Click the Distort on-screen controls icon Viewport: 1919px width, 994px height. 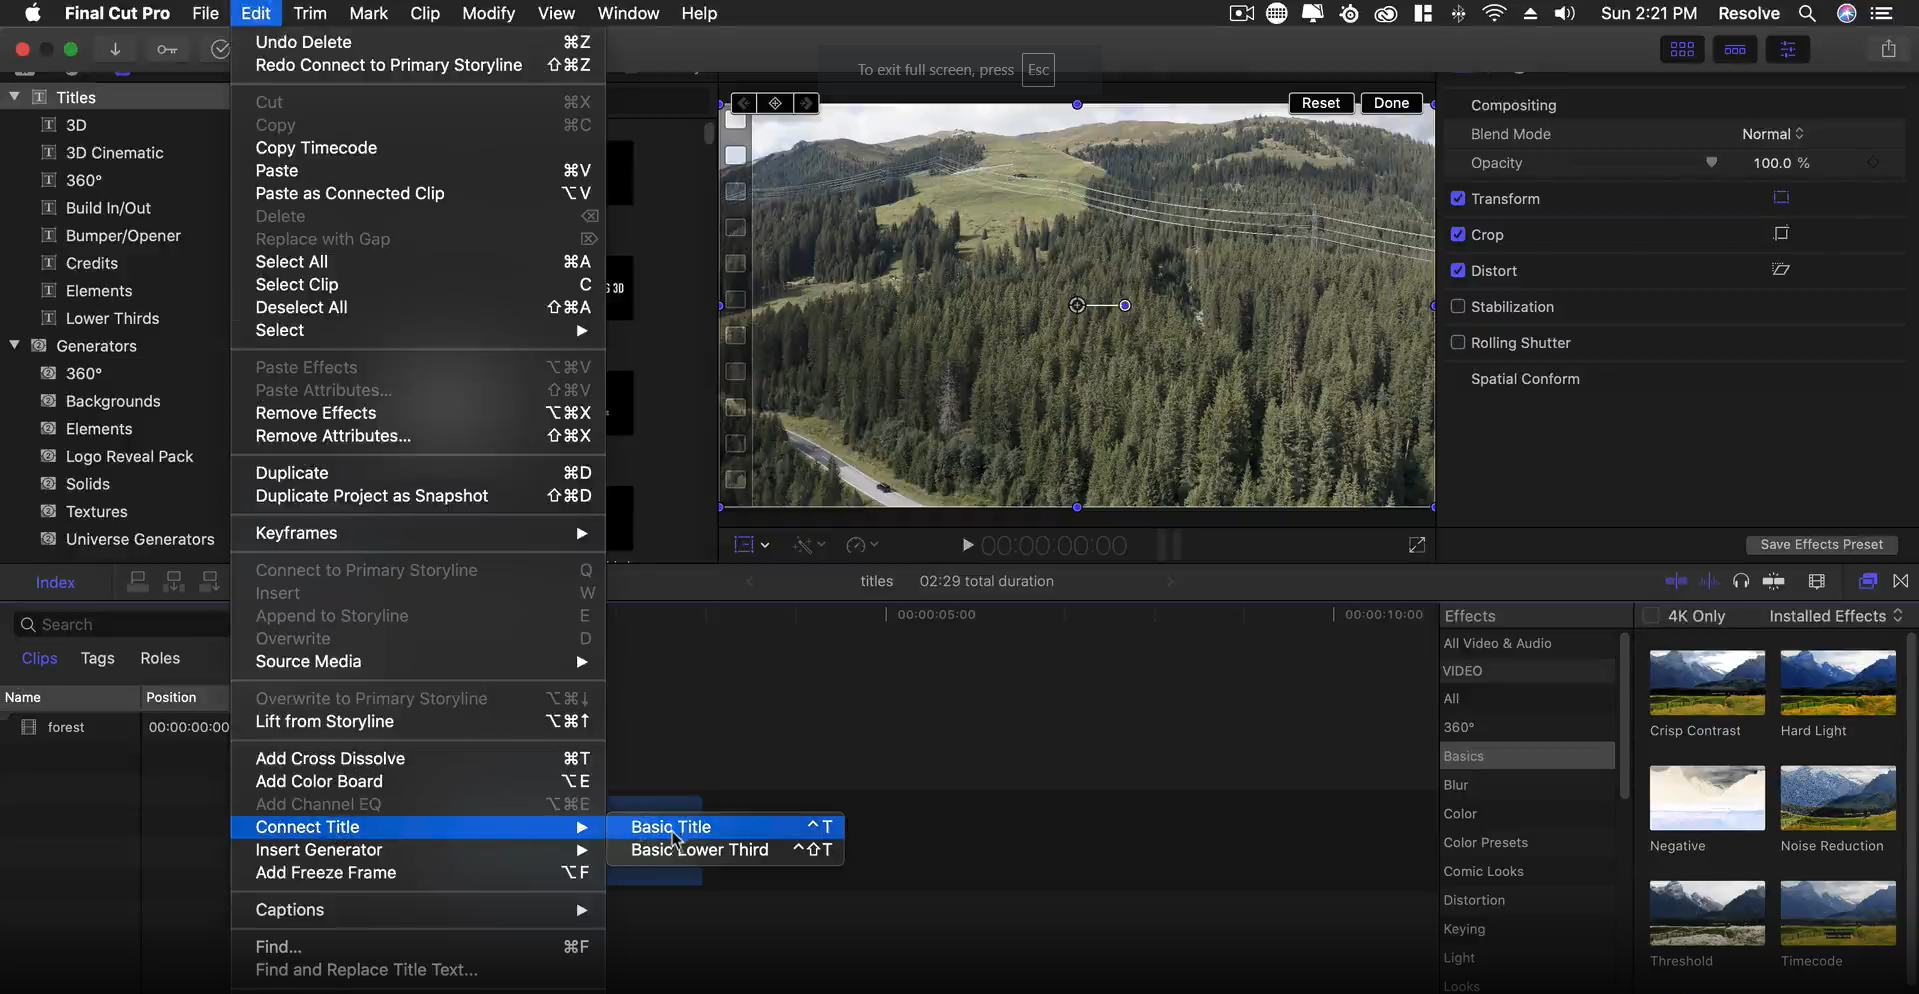(1781, 270)
